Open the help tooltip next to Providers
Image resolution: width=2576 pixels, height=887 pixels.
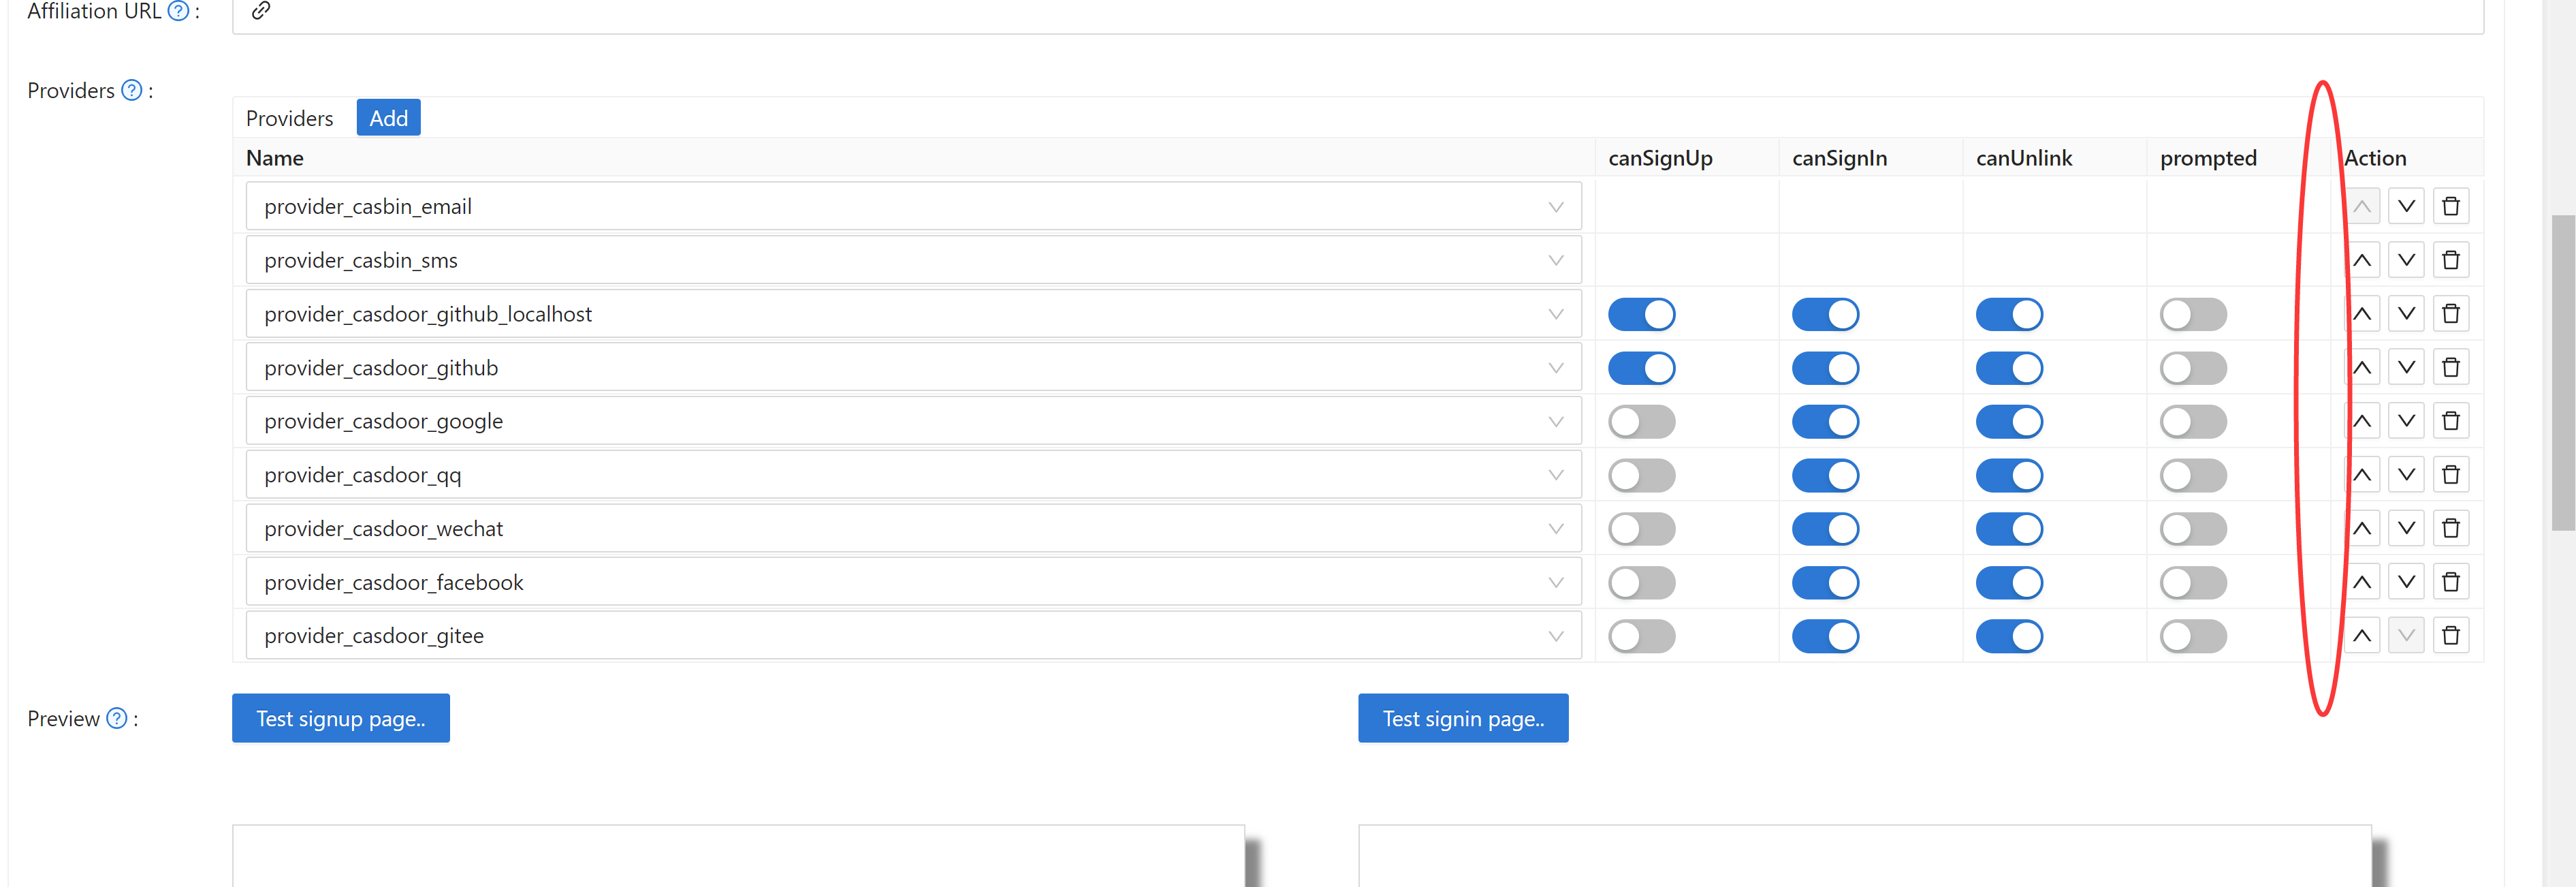(x=130, y=90)
